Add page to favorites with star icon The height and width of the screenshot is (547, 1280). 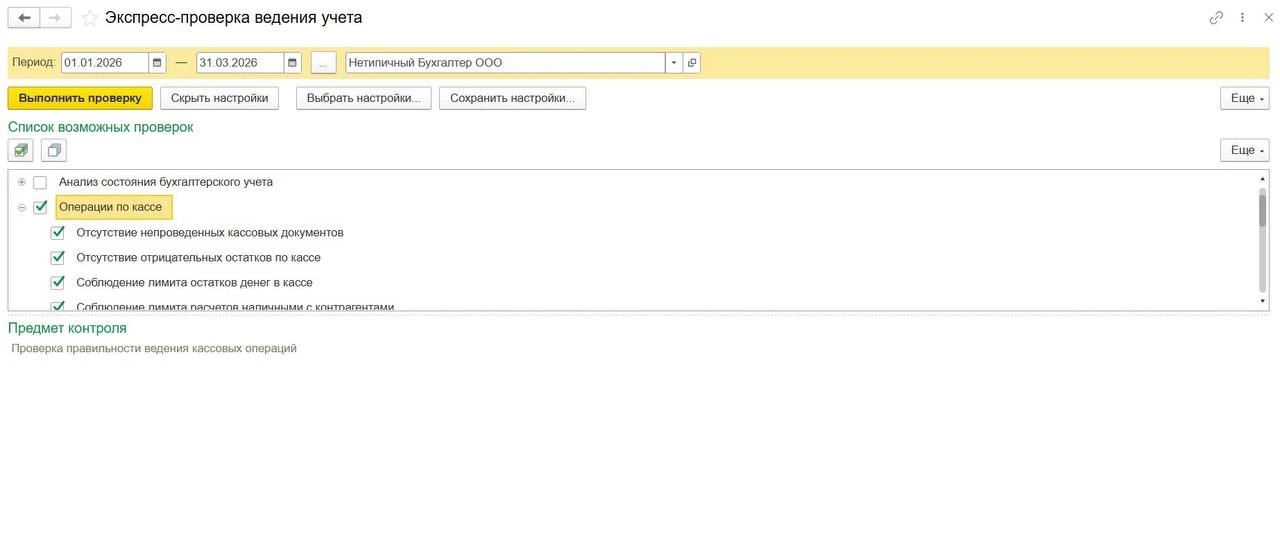click(x=90, y=18)
